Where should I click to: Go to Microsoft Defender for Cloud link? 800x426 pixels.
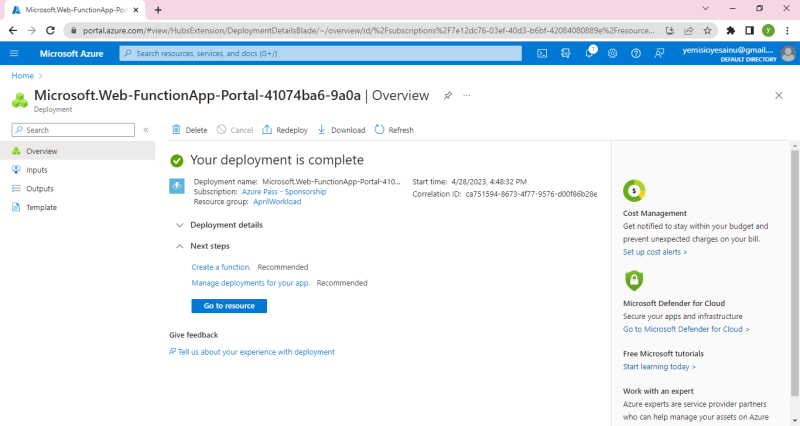click(x=686, y=329)
